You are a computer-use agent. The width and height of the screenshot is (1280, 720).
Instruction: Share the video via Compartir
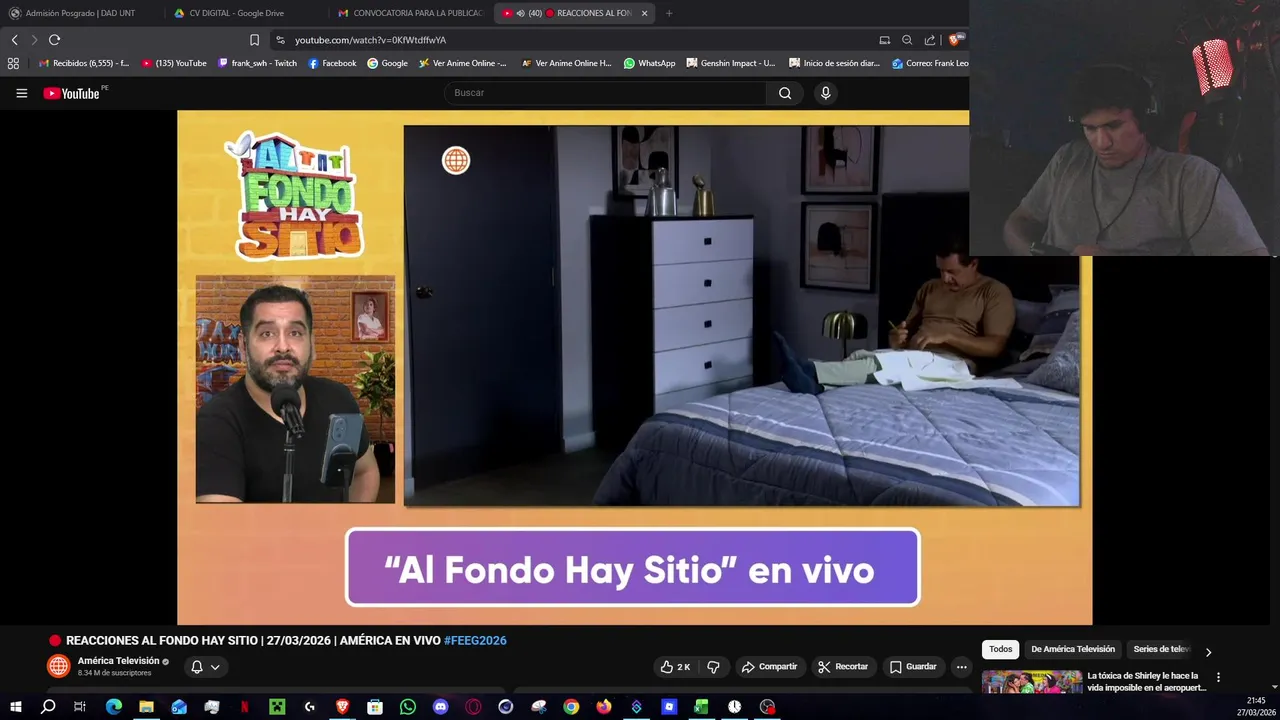pyautogui.click(x=769, y=667)
